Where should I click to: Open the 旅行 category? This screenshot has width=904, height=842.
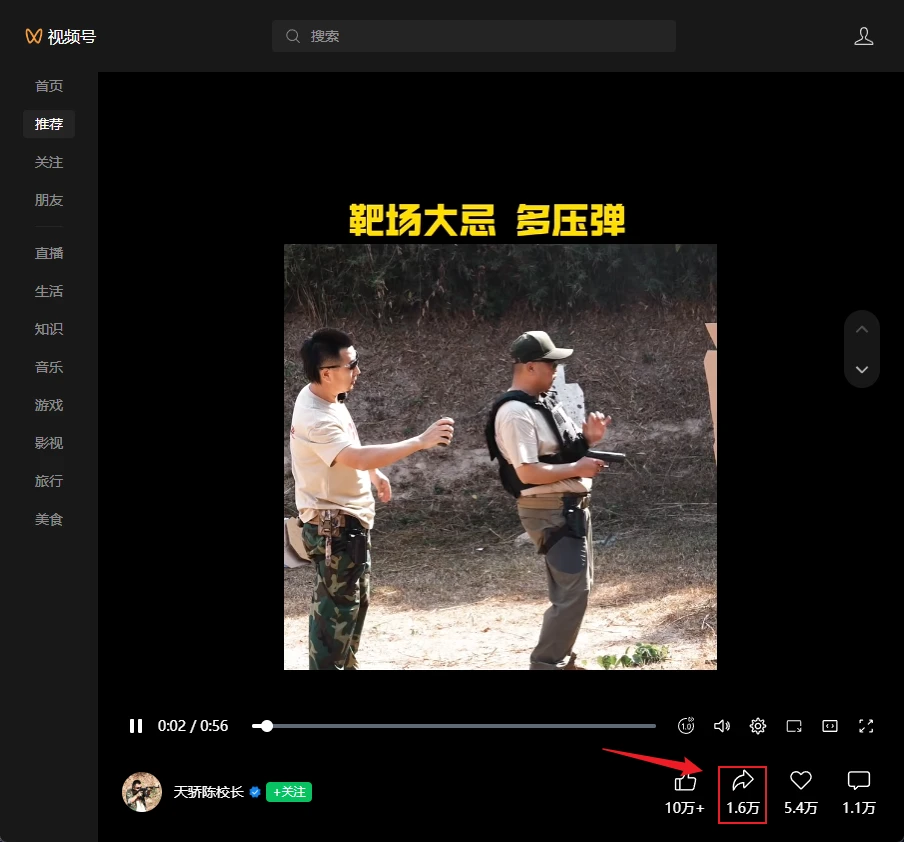(49, 481)
